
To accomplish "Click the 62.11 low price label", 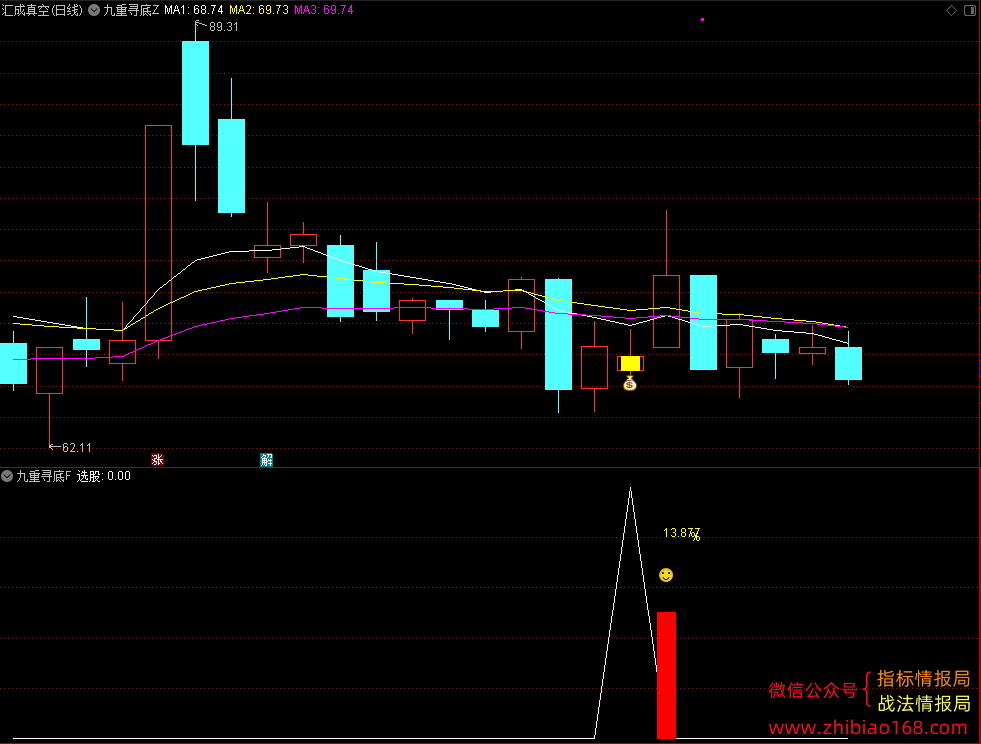I will pyautogui.click(x=76, y=447).
